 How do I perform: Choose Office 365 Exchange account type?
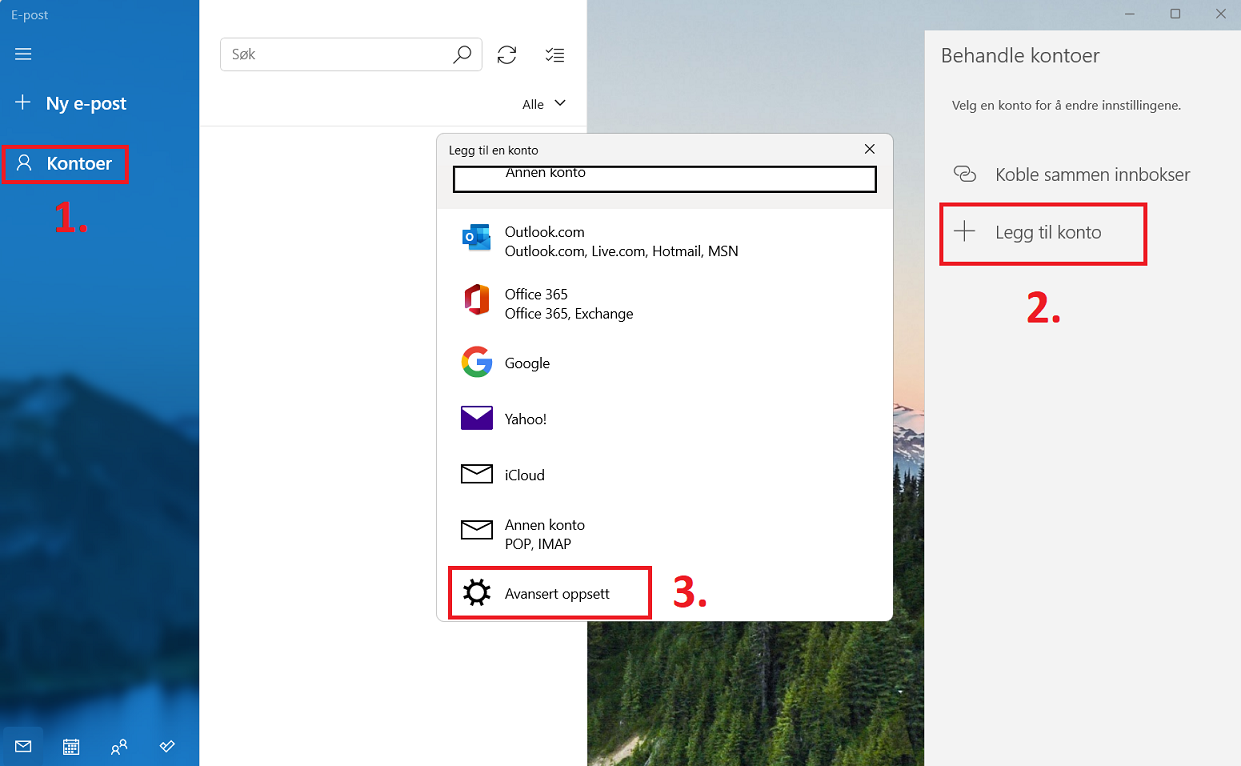[664, 303]
